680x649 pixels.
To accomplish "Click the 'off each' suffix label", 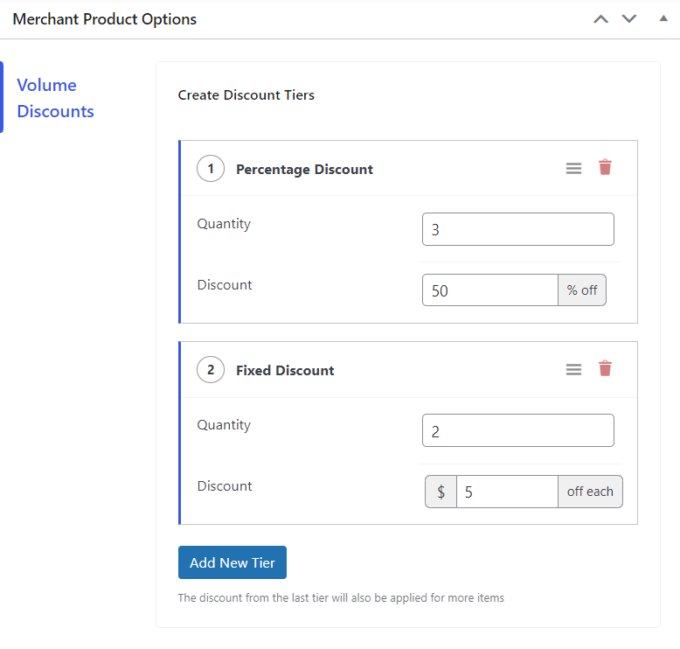I will 590,492.
